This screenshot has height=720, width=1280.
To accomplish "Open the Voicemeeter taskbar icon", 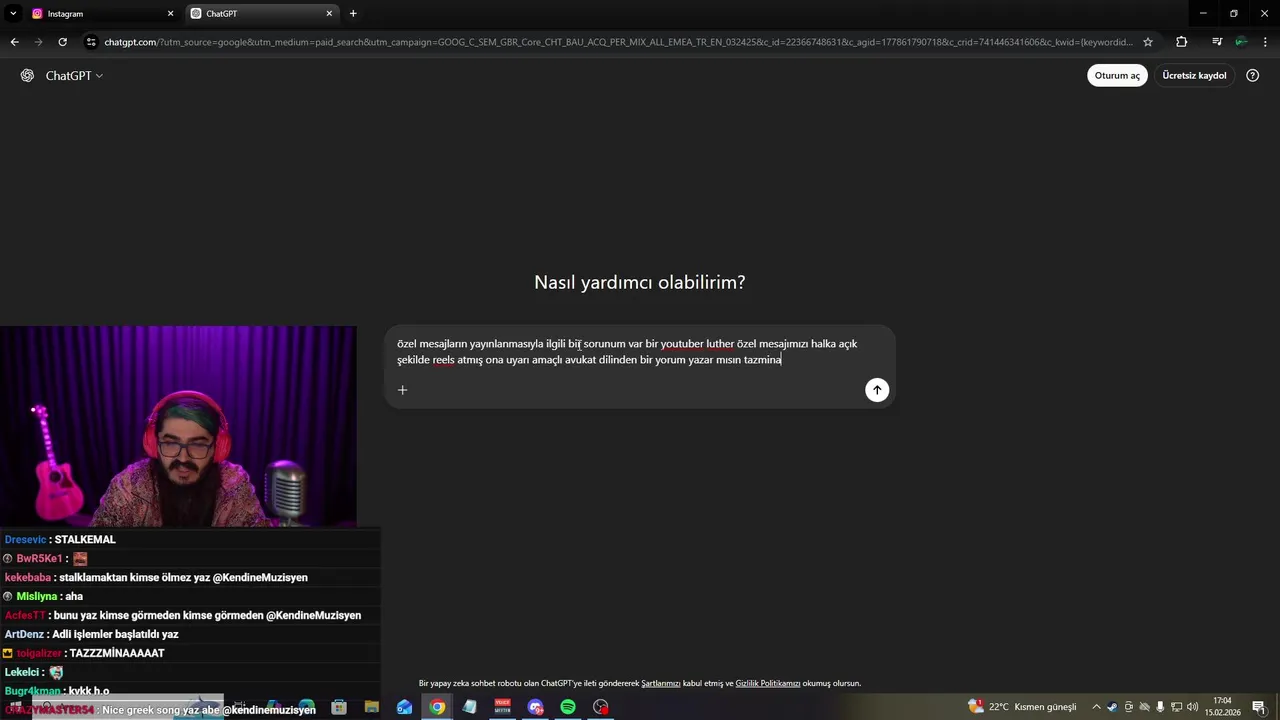I will pyautogui.click(x=502, y=707).
